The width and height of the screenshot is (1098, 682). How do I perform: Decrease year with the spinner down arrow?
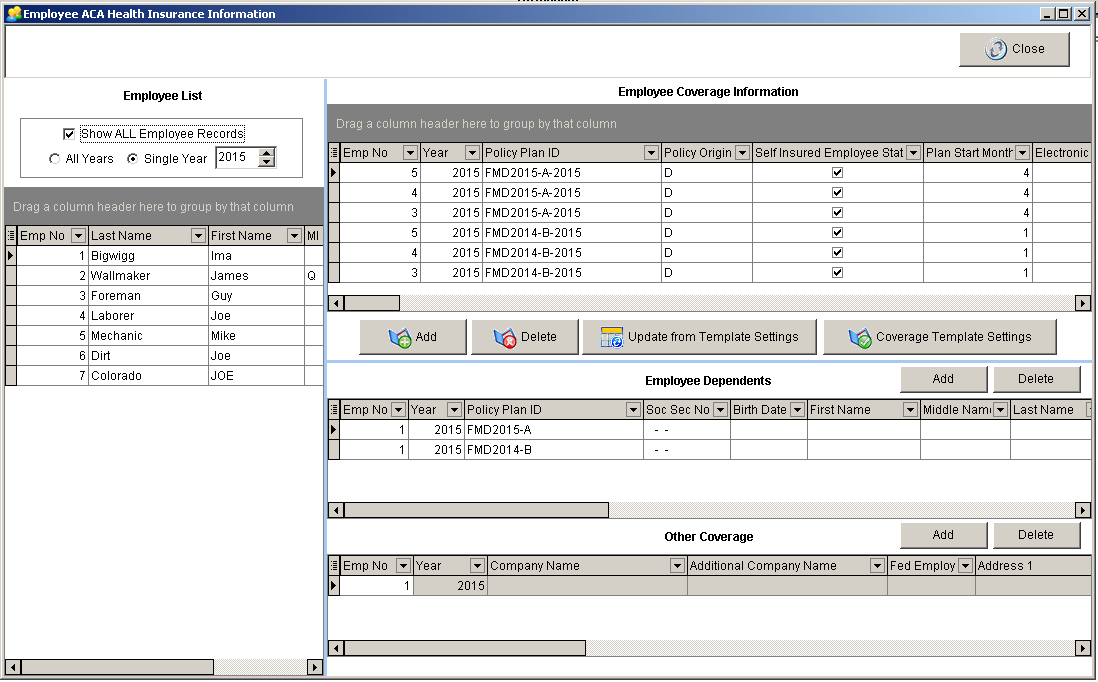pos(266,162)
